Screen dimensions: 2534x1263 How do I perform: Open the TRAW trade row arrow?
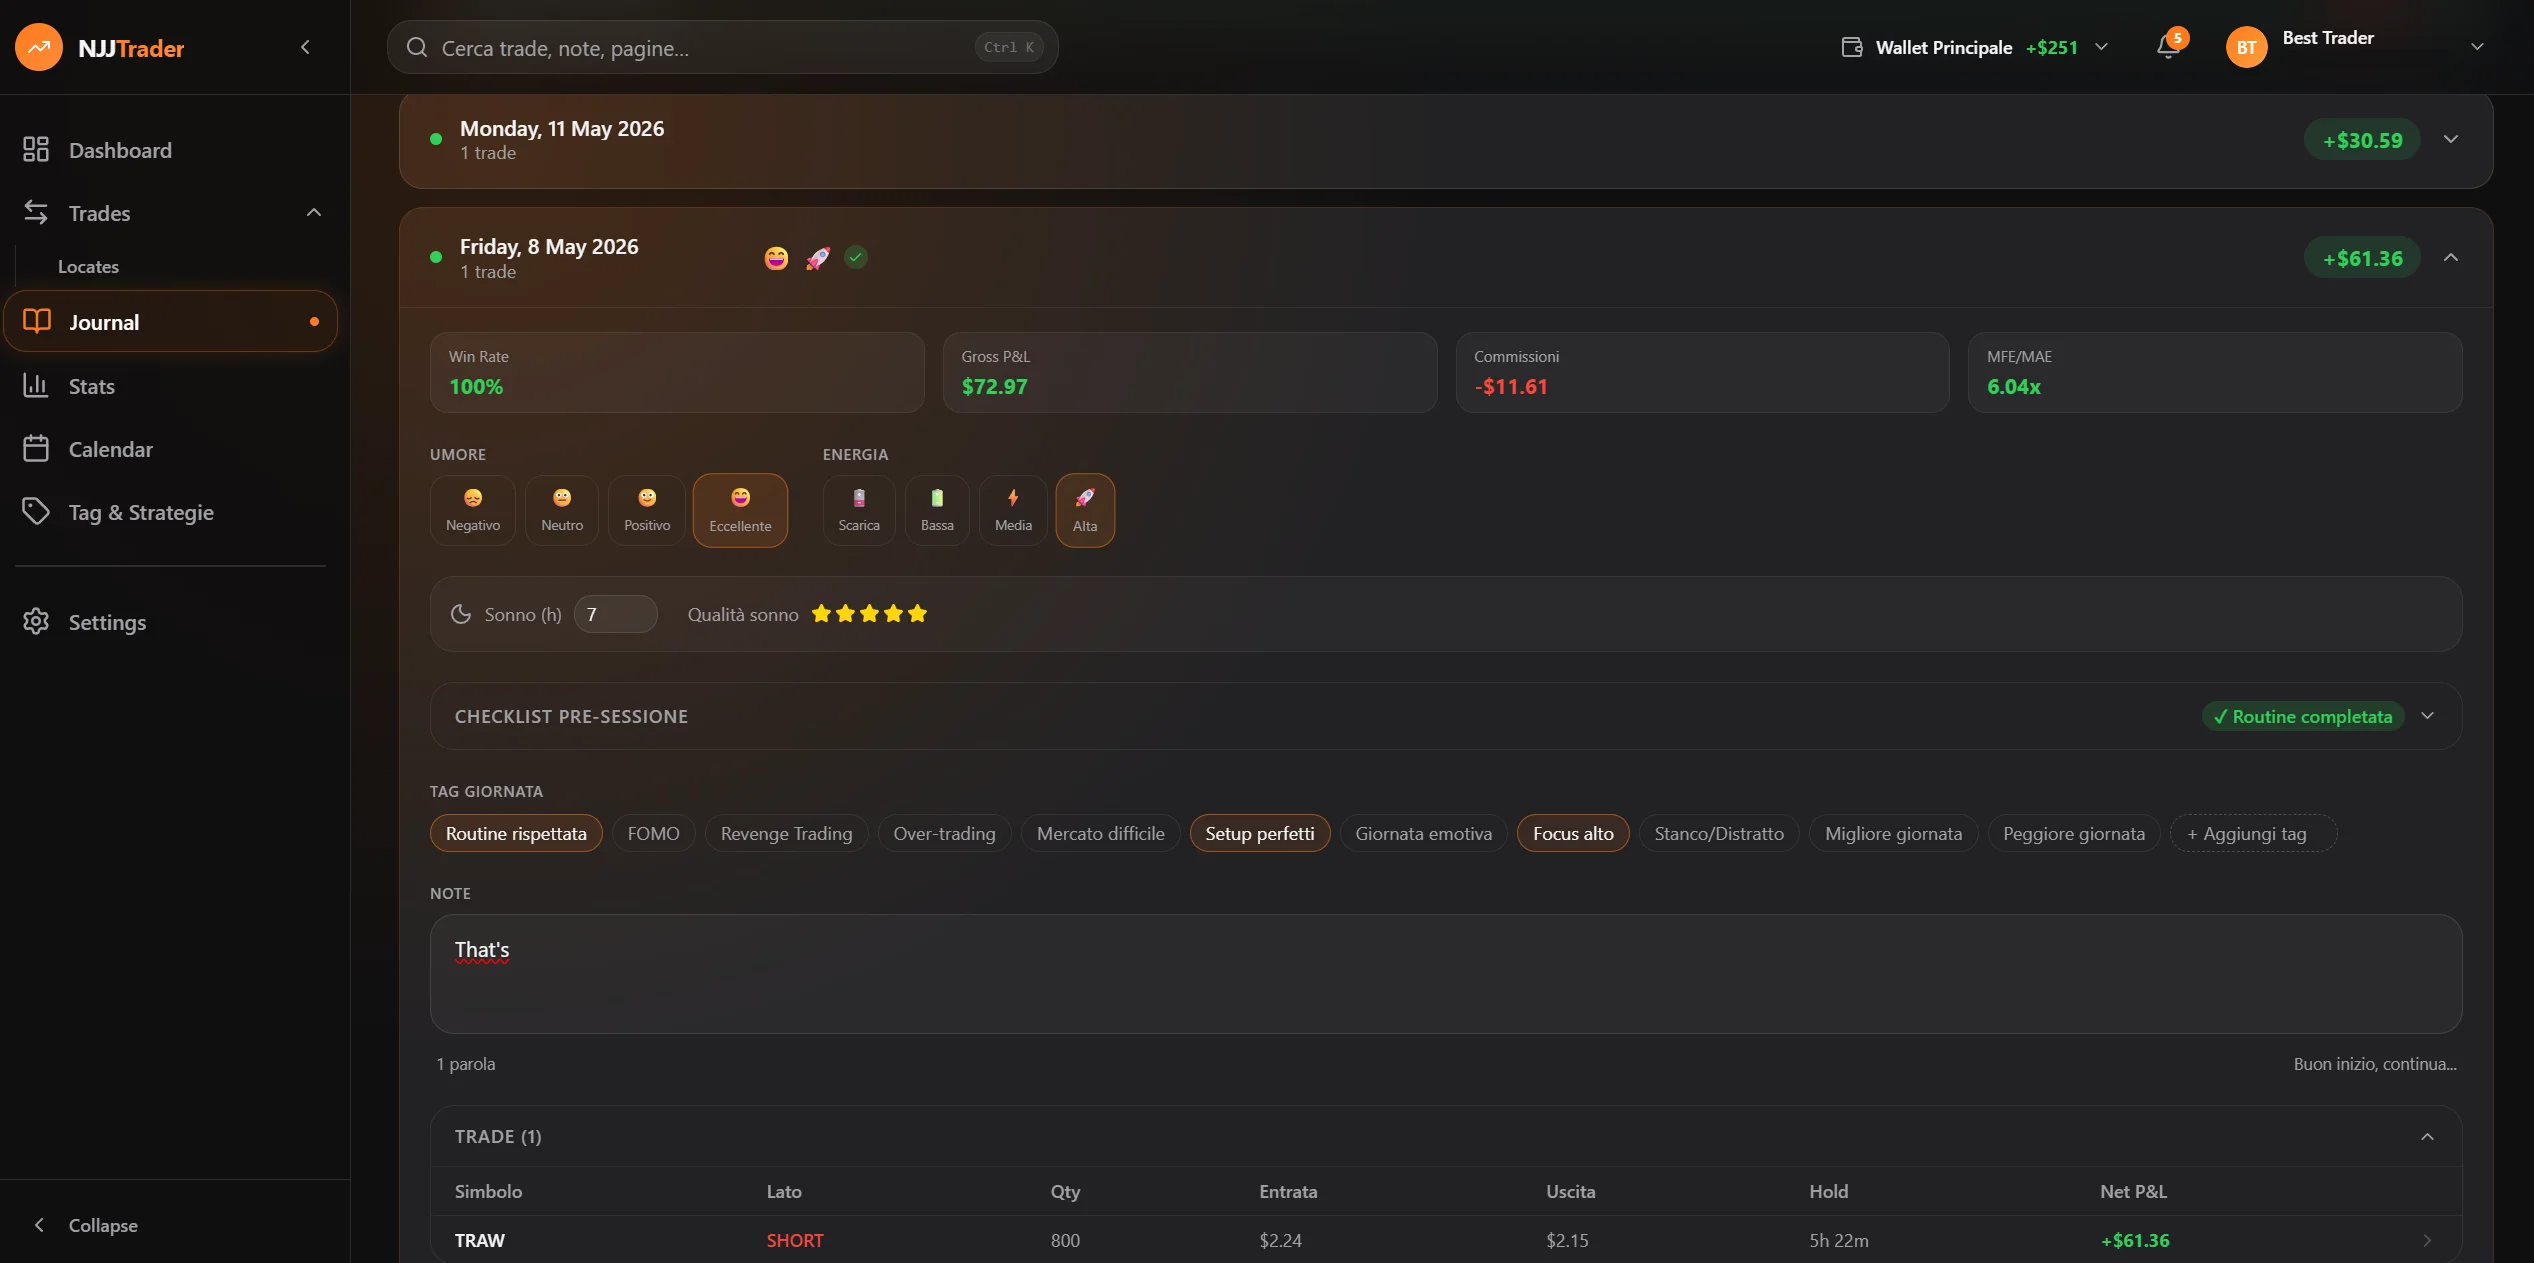[x=2427, y=1240]
